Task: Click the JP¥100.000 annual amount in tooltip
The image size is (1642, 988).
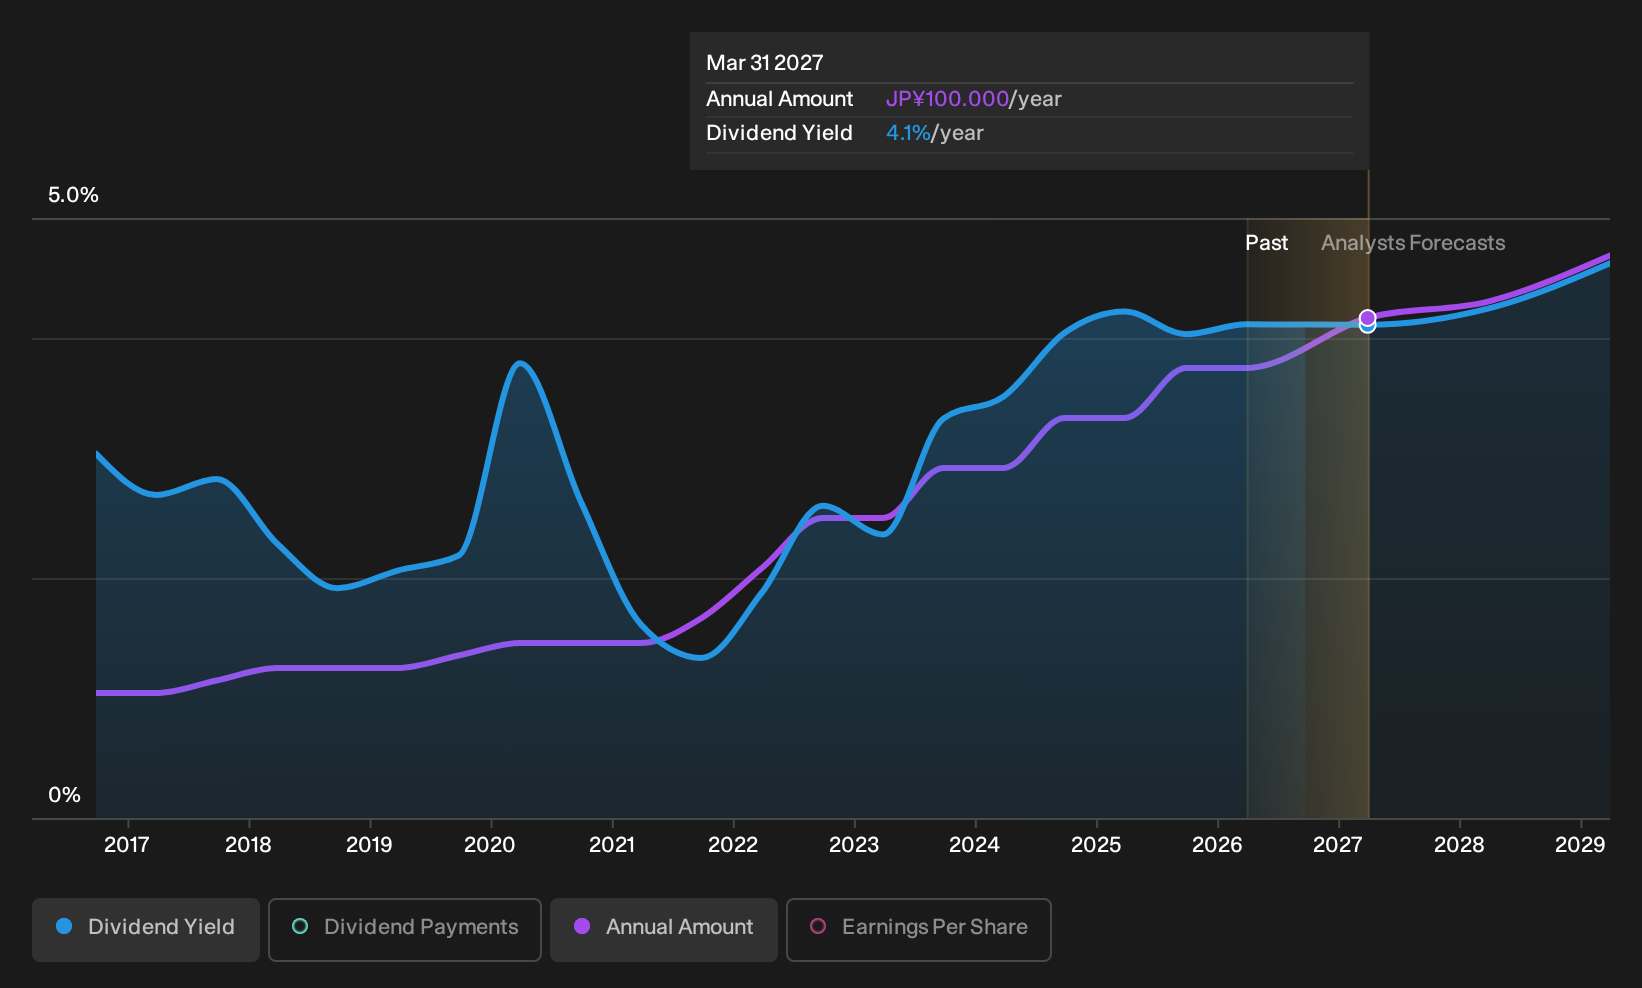Action: coord(947,99)
